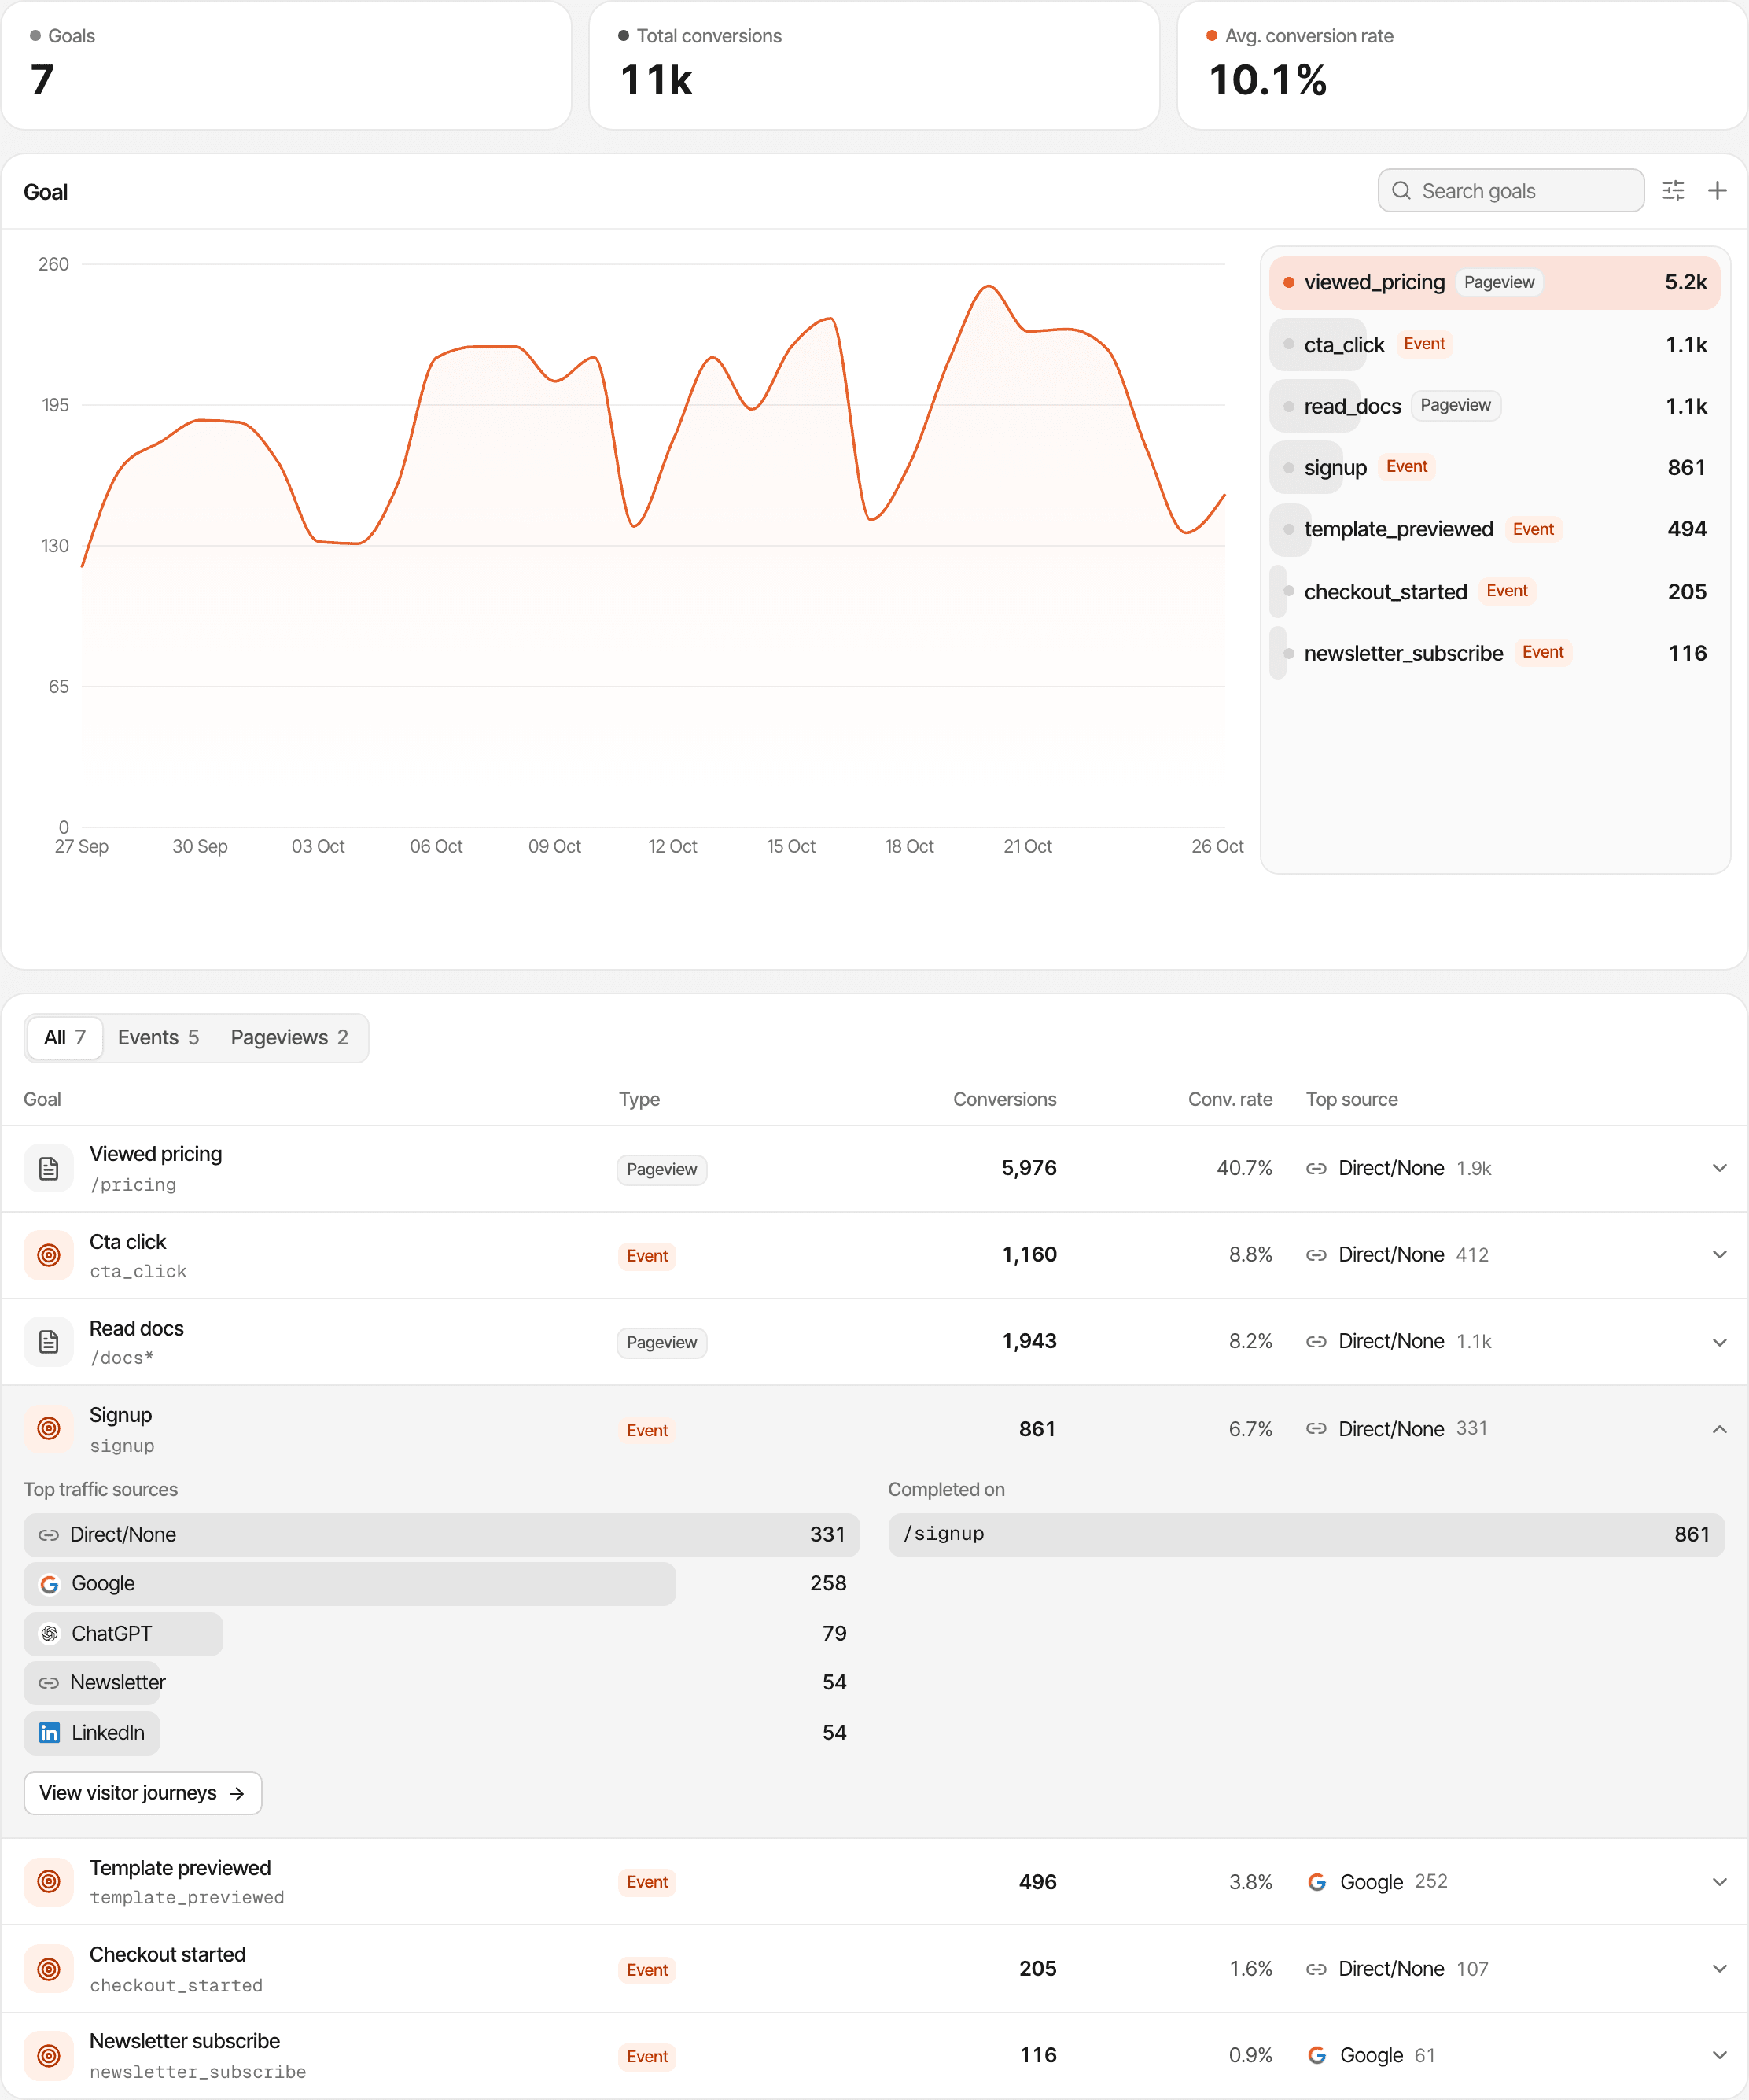1749x2100 pixels.
Task: Select the Newsletter subscribe target icon
Action: [49, 2056]
